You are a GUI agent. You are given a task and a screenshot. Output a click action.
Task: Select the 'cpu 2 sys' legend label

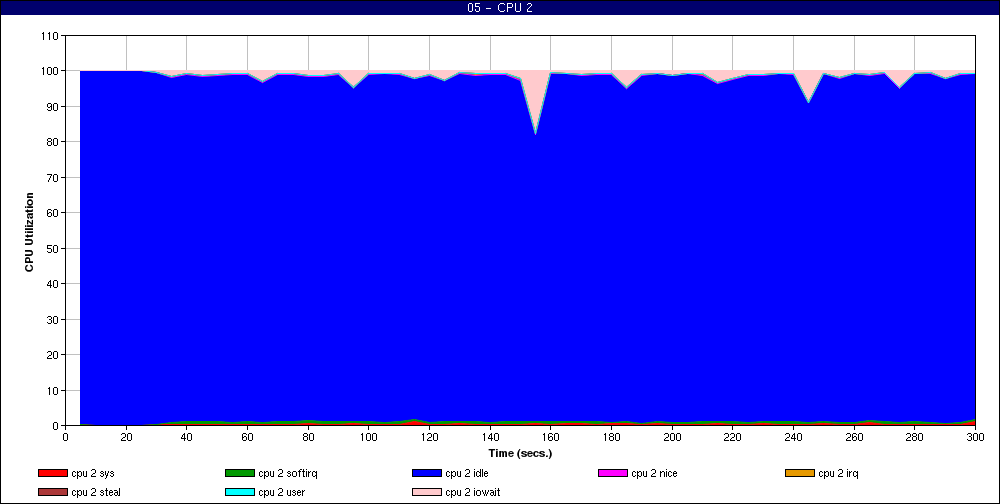[x=93, y=473]
